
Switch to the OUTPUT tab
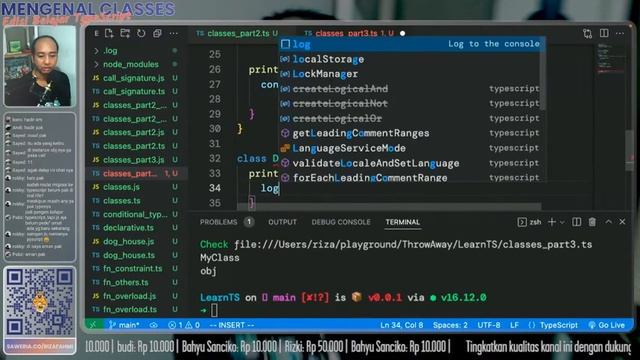(x=282, y=222)
